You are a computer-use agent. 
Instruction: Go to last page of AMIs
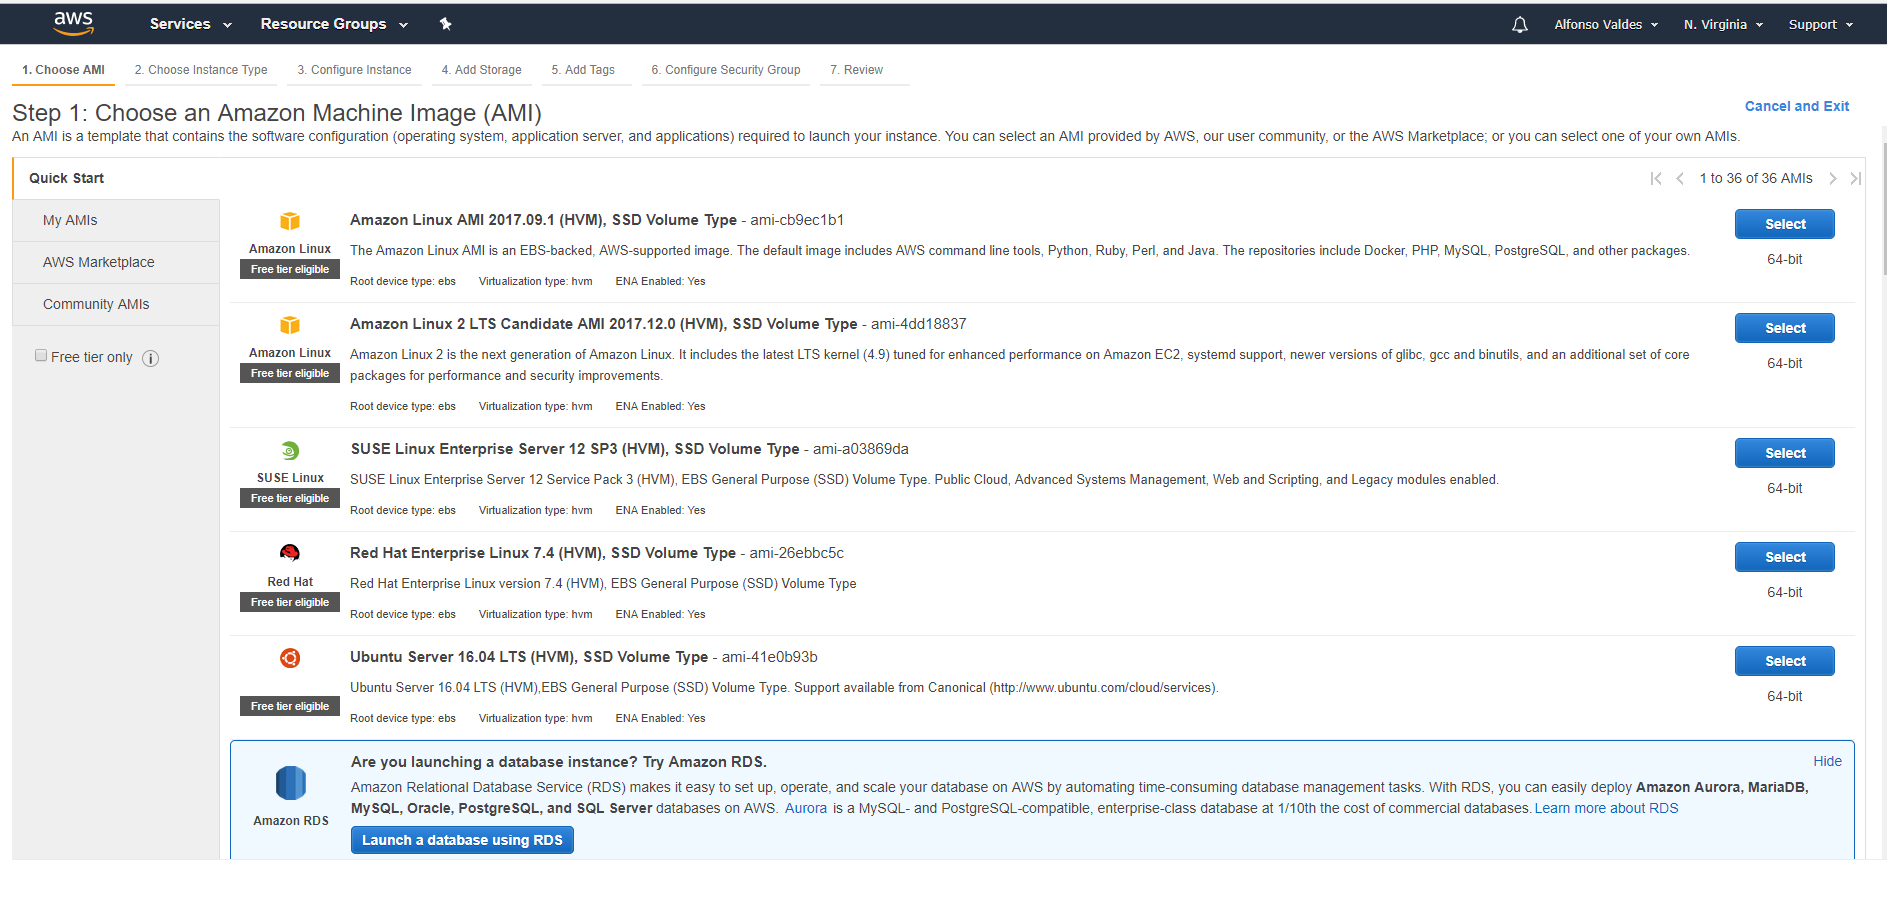point(1856,178)
